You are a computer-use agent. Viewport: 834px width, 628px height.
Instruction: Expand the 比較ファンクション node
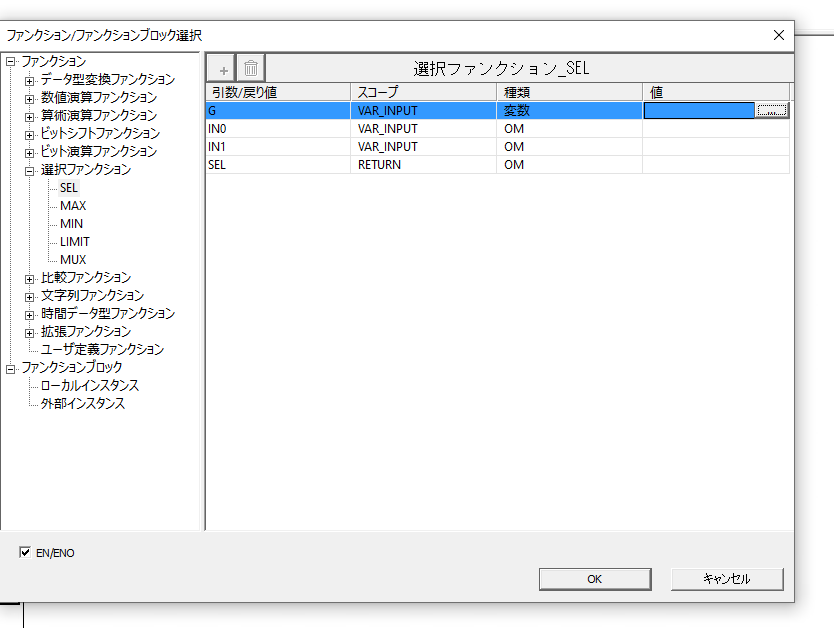(x=30, y=278)
